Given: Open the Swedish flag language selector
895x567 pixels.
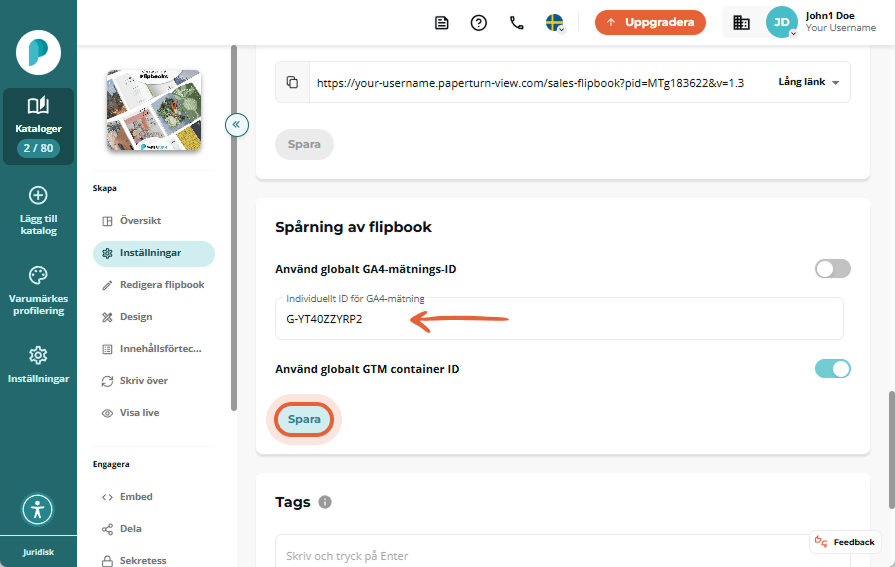Looking at the screenshot, I should tap(555, 23).
